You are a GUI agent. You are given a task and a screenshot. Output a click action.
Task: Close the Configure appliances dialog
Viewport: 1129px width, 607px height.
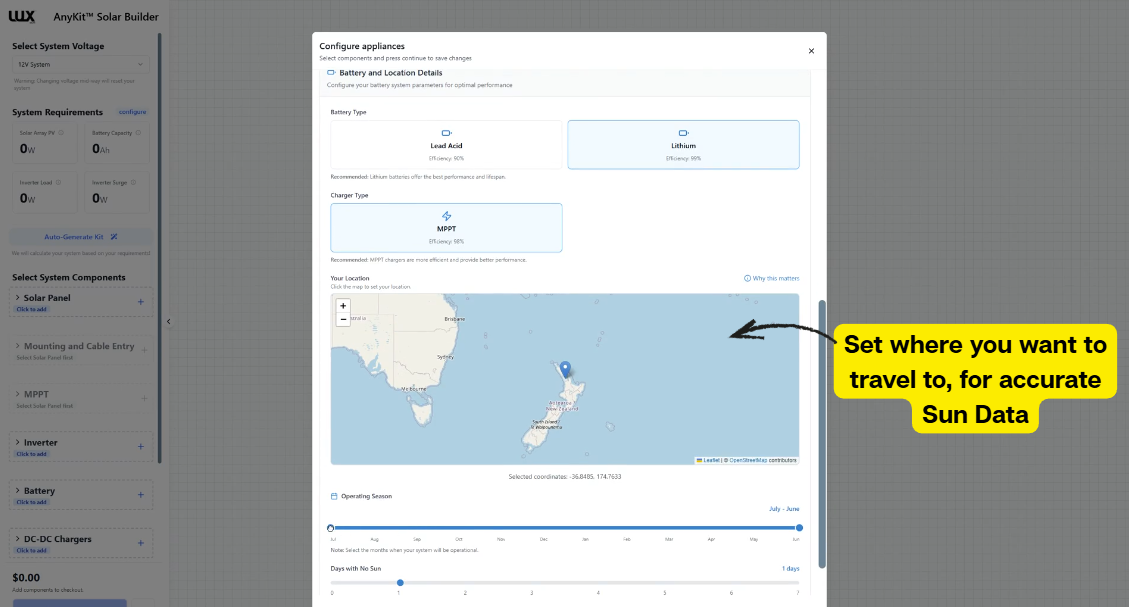click(811, 51)
